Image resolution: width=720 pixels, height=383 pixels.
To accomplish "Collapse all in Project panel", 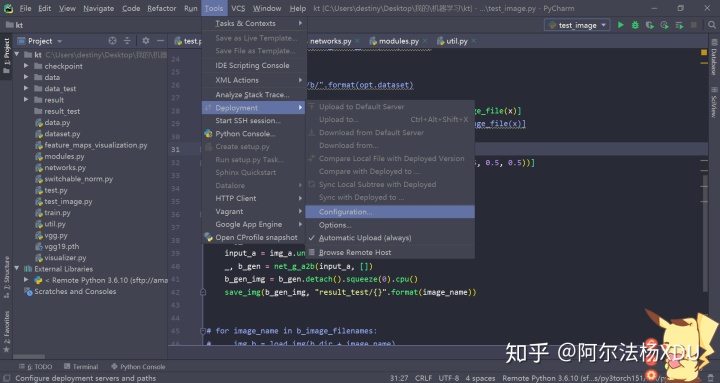I will [127, 41].
